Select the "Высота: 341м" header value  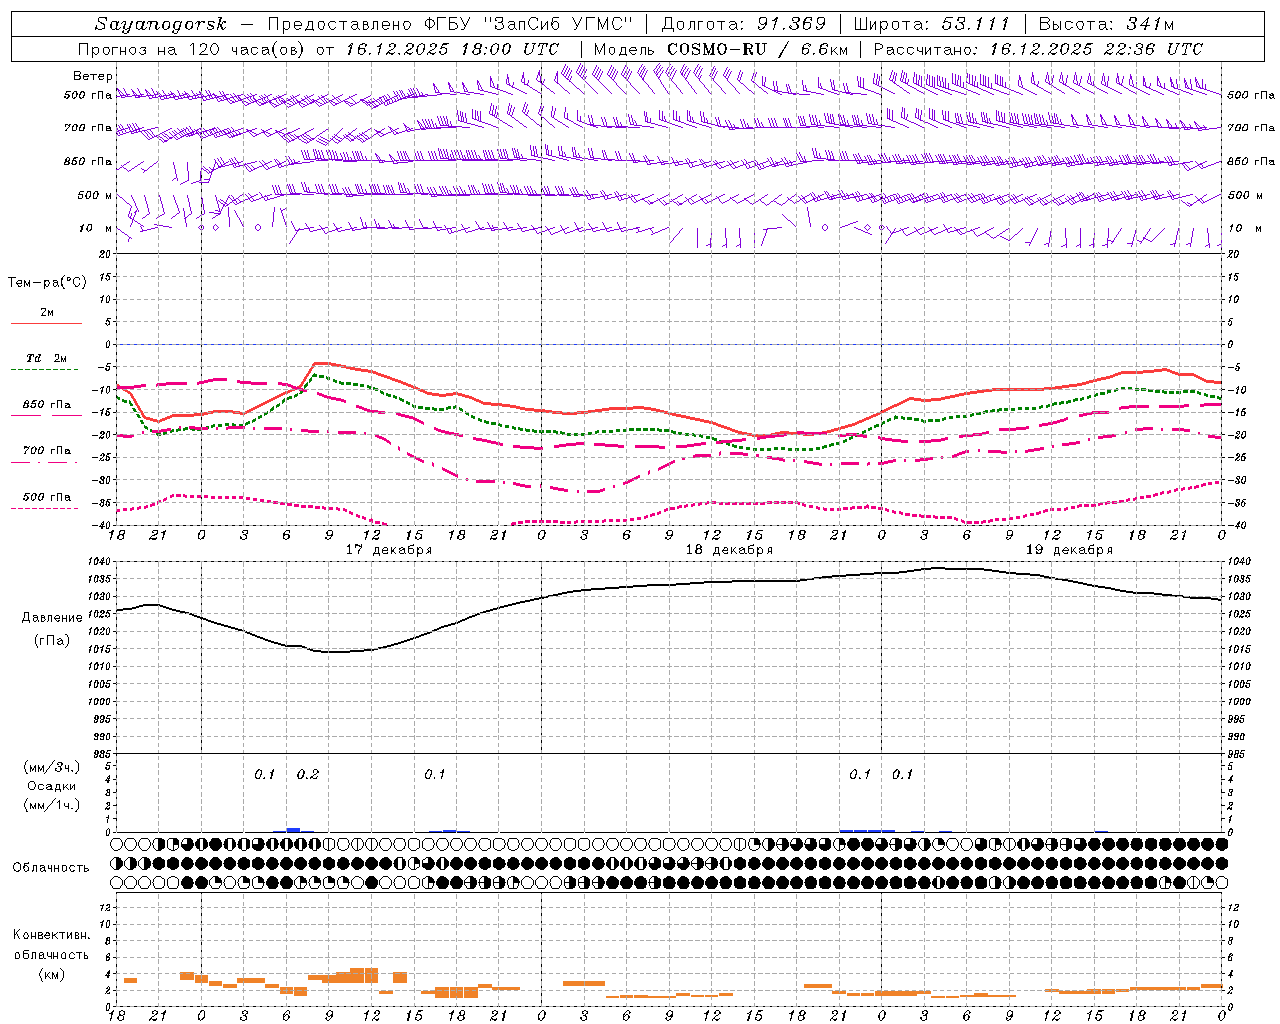coord(1106,24)
